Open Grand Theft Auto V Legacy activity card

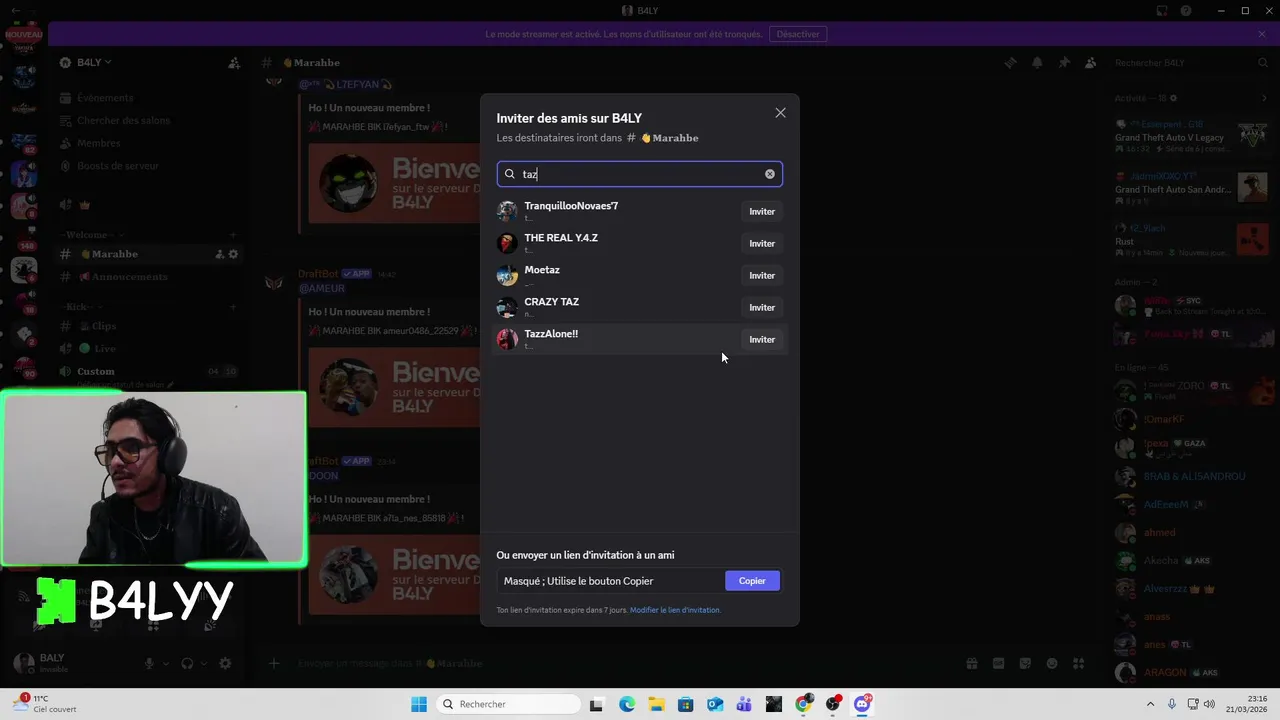tap(1192, 136)
